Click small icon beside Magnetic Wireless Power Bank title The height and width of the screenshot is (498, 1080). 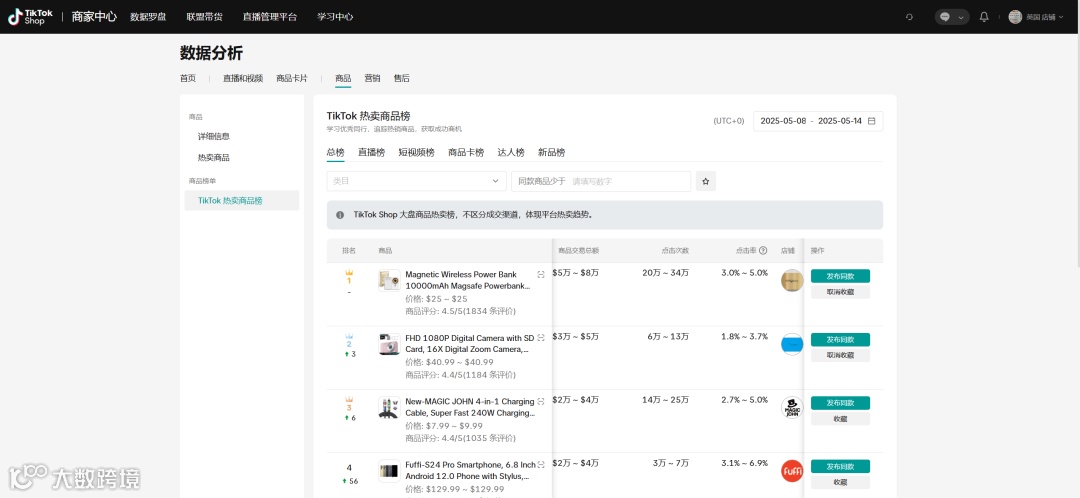click(541, 274)
